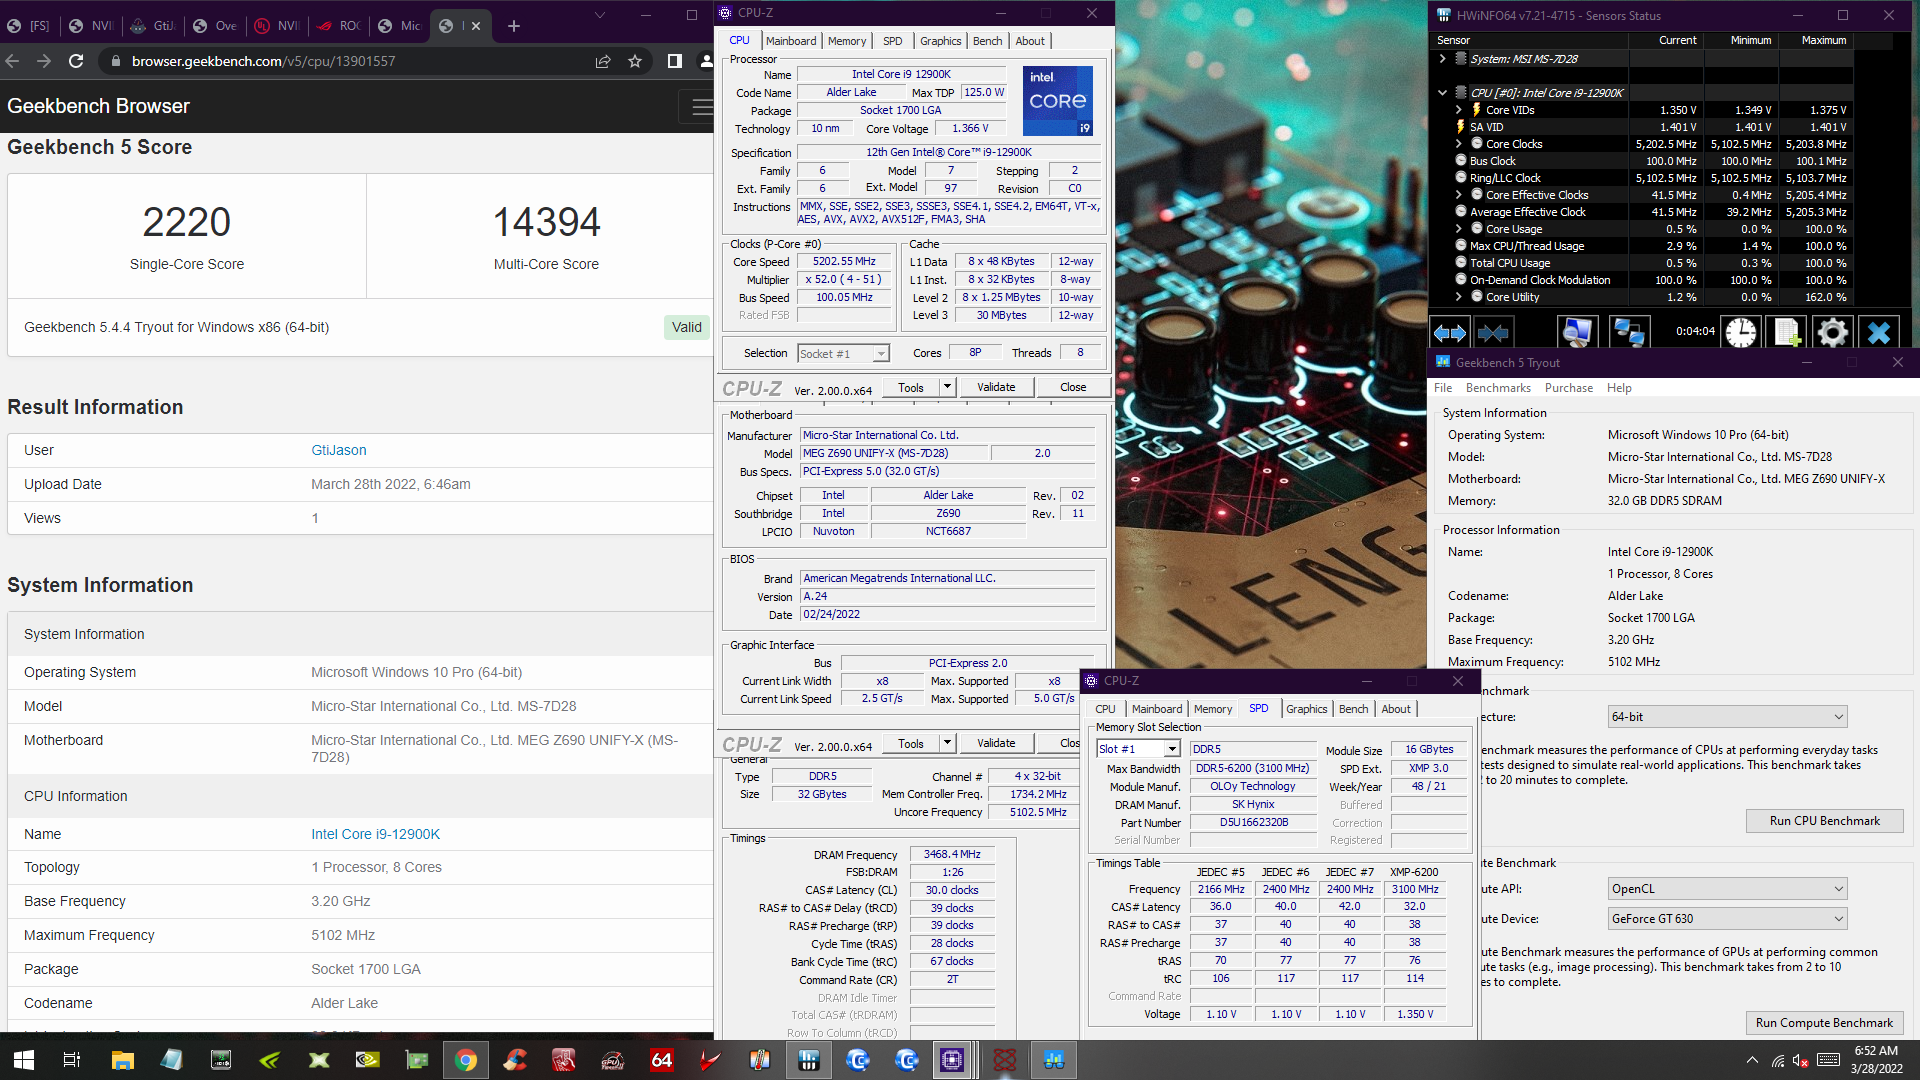Open a new Chrome tab

click(514, 26)
